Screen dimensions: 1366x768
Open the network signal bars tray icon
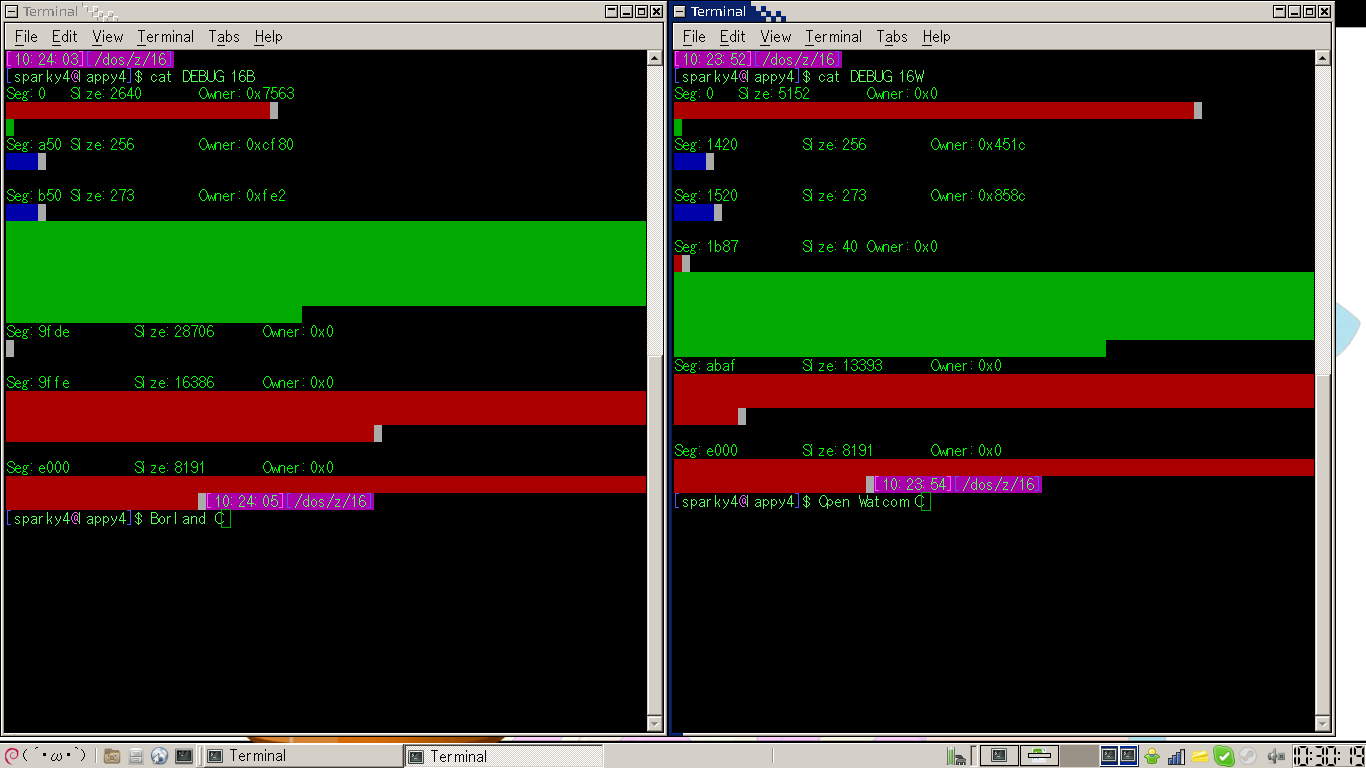tap(1176, 756)
